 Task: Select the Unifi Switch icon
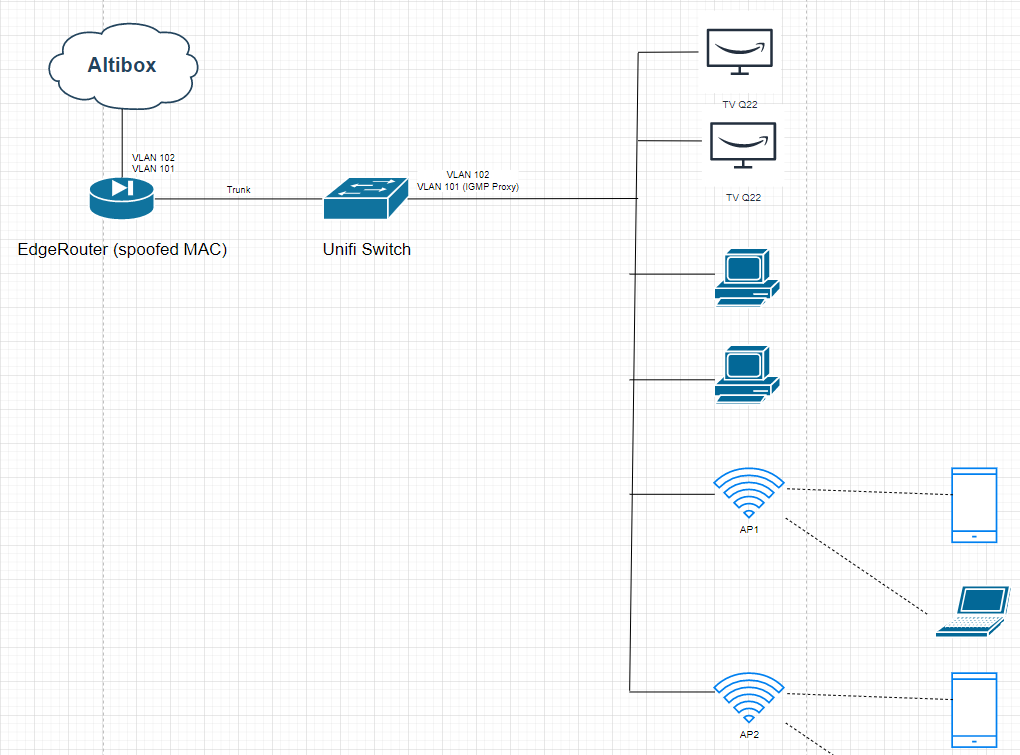[x=366, y=198]
